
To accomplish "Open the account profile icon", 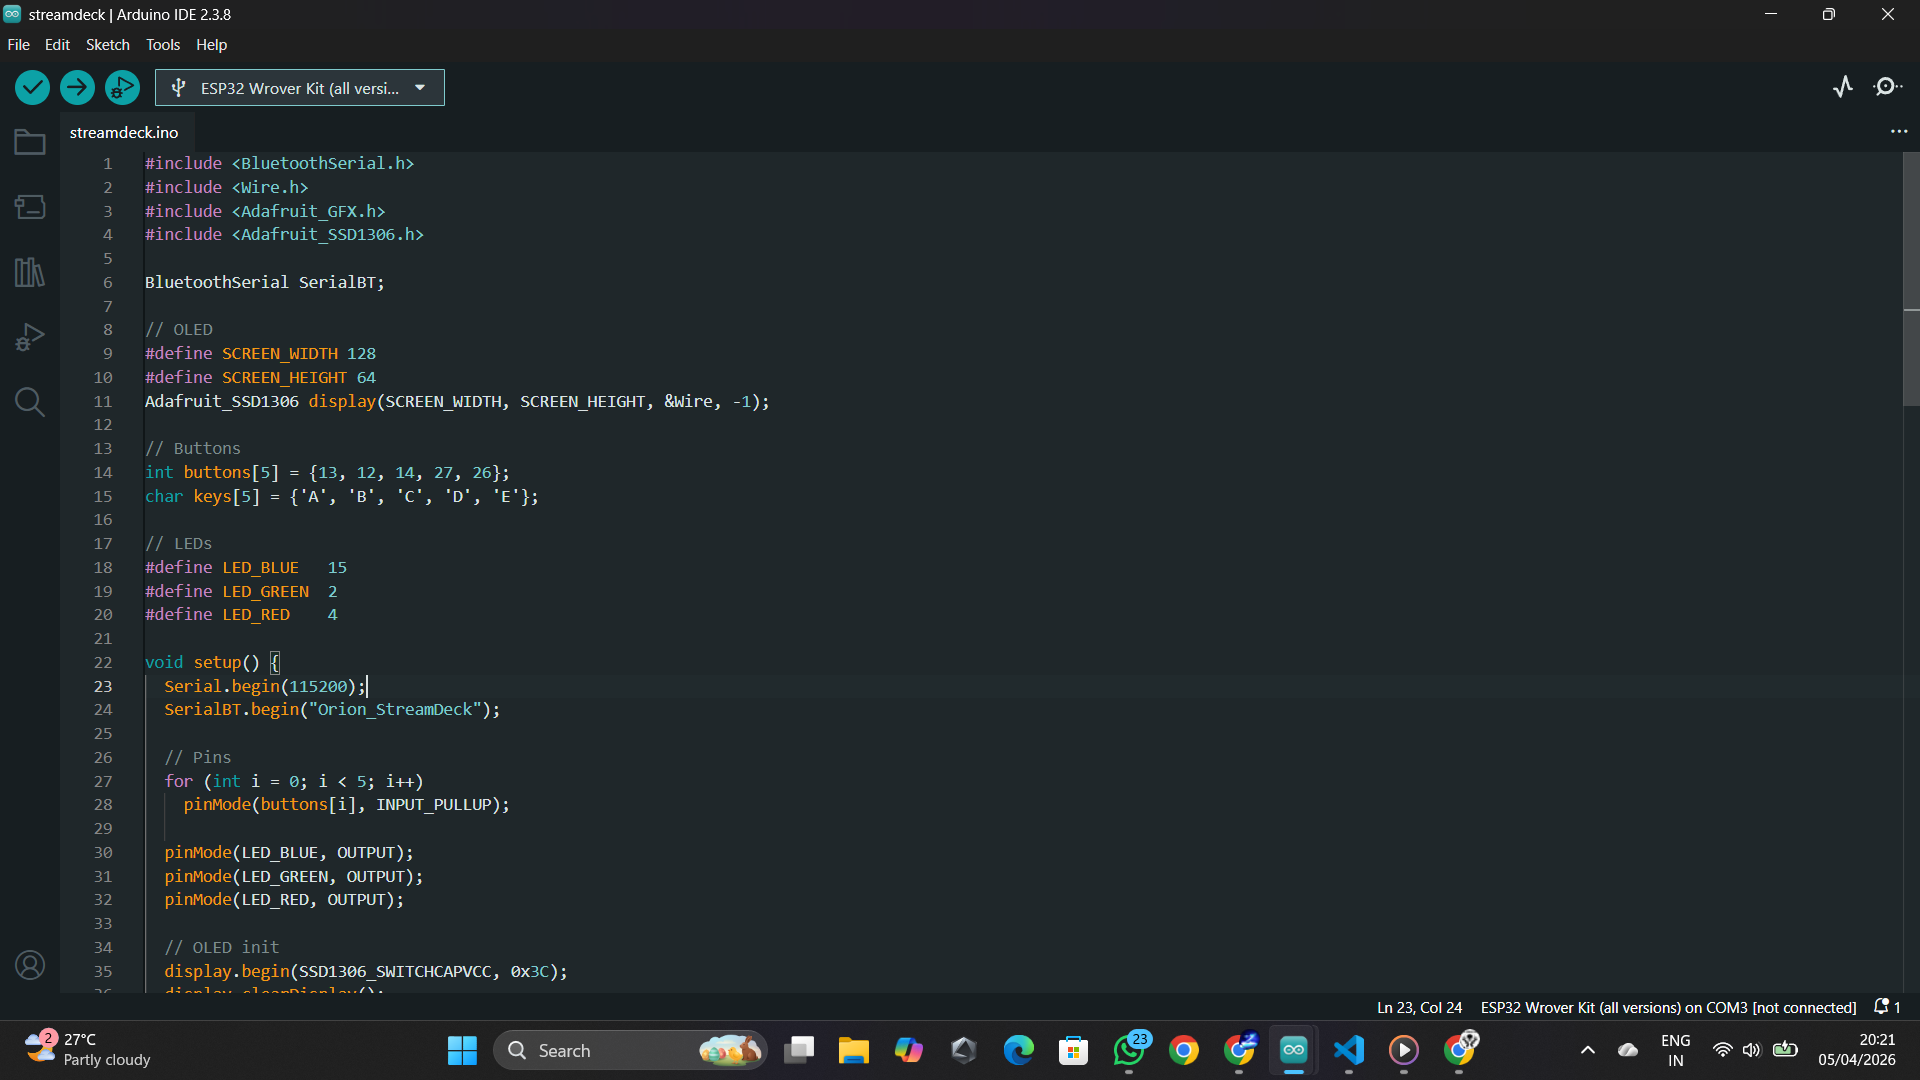I will [x=30, y=965].
